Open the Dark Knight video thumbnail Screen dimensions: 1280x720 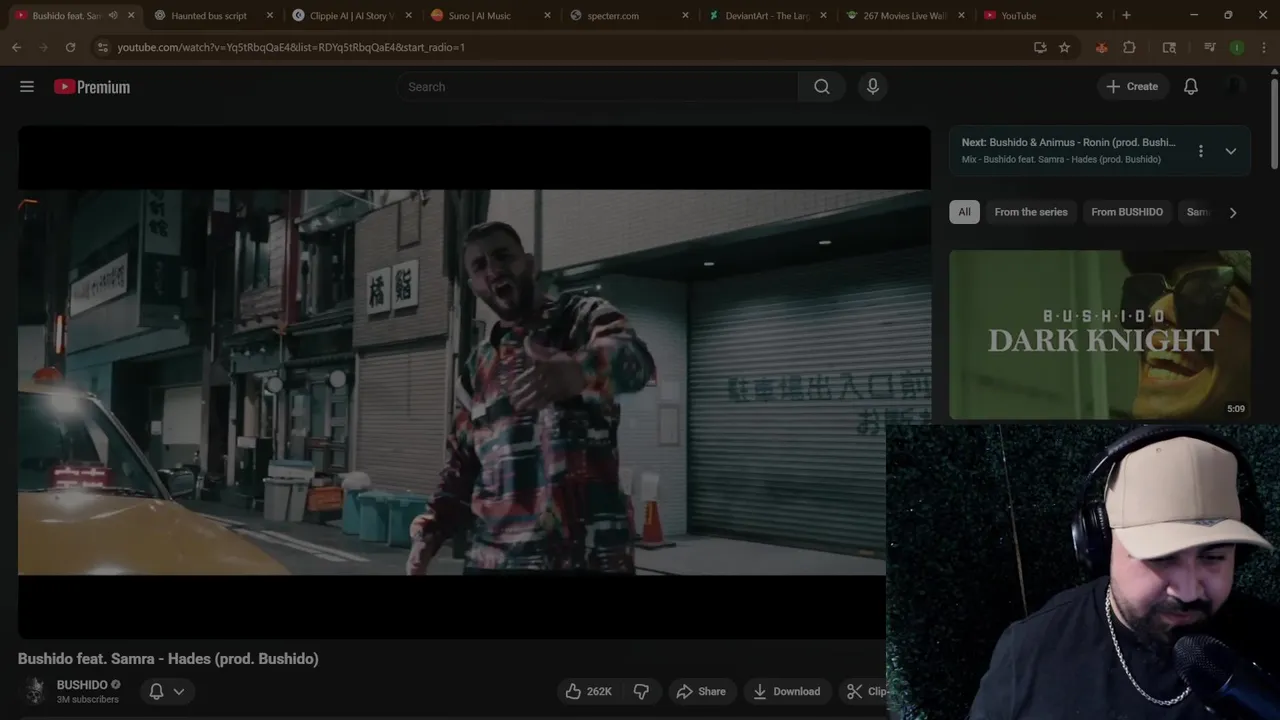(1100, 335)
